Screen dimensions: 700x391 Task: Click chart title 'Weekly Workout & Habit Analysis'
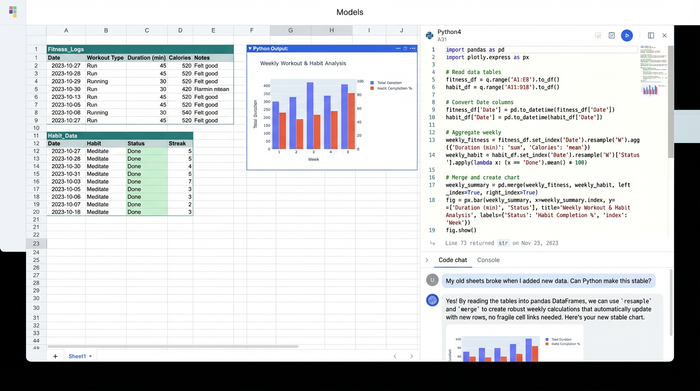303,63
